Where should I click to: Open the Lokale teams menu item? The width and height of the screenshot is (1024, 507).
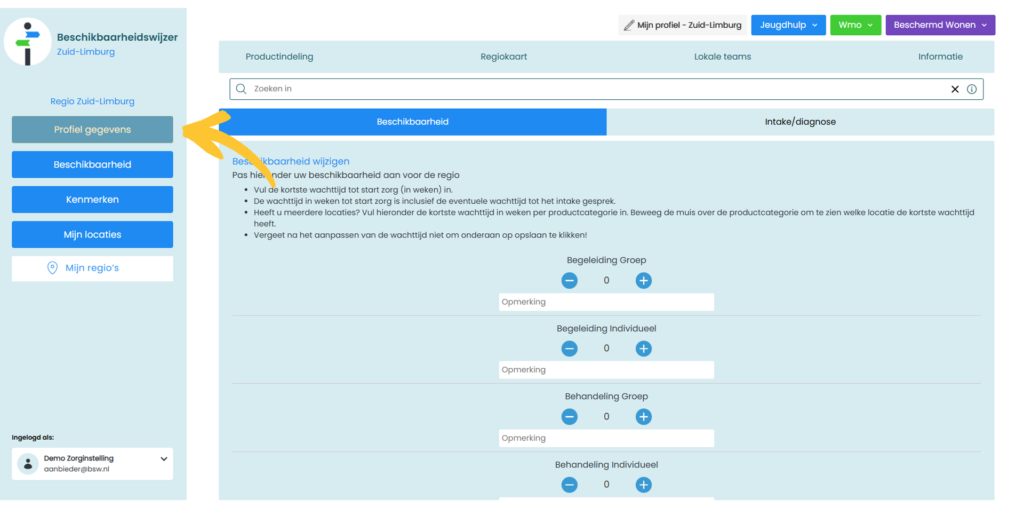(x=722, y=57)
